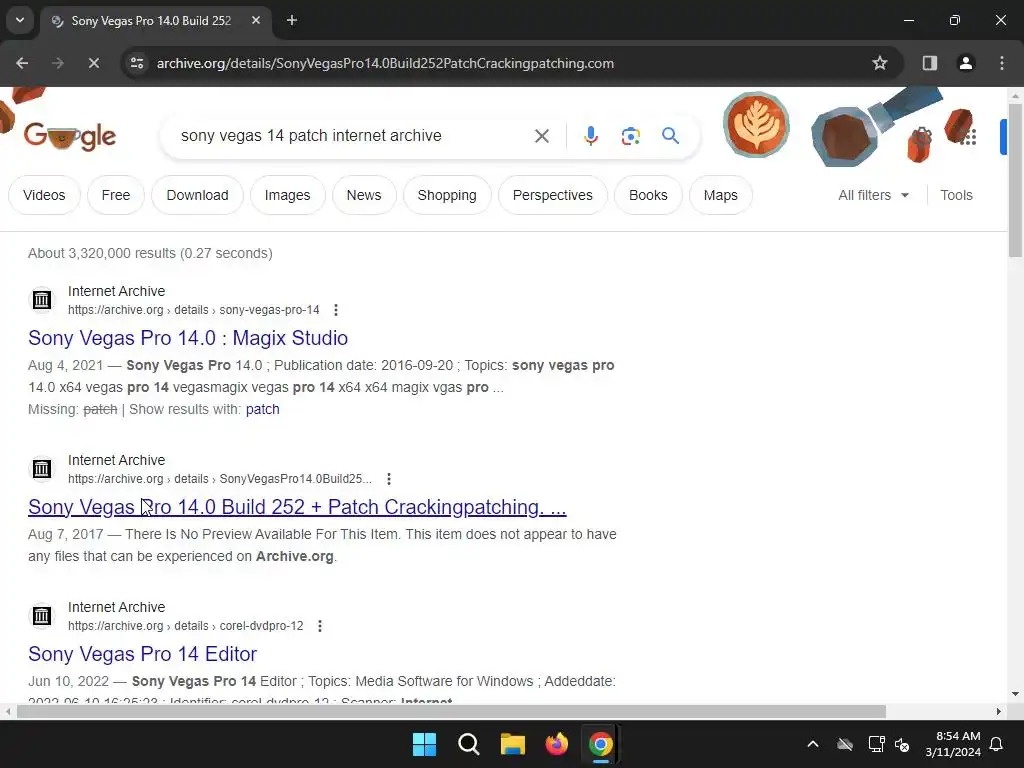
Task: Close the Sony Vegas Pro tab
Action: (256, 20)
